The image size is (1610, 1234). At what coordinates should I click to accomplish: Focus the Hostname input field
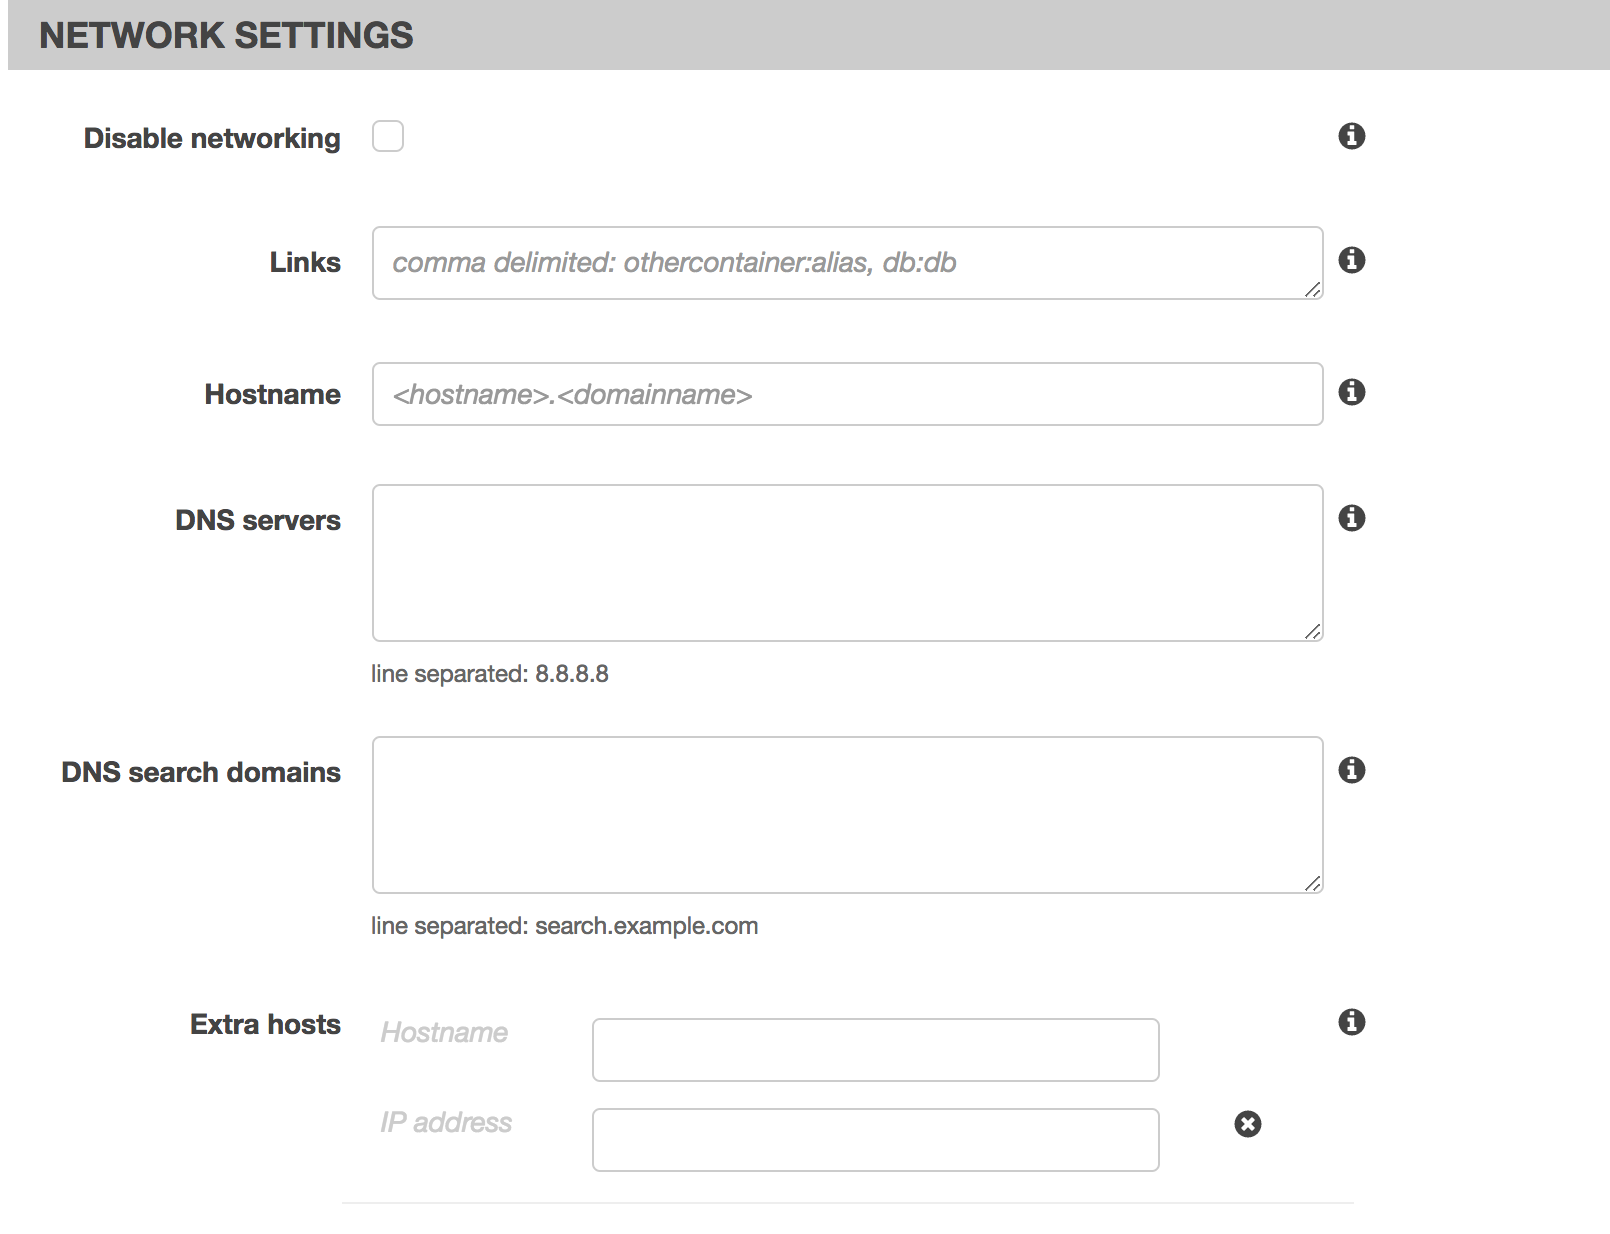click(x=848, y=394)
